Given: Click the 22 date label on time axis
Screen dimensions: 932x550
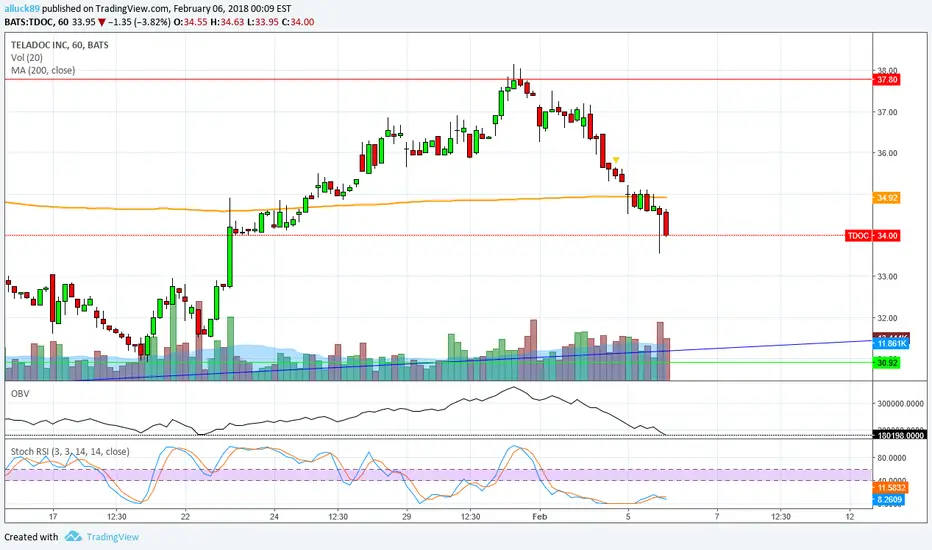Looking at the screenshot, I should 185,516.
